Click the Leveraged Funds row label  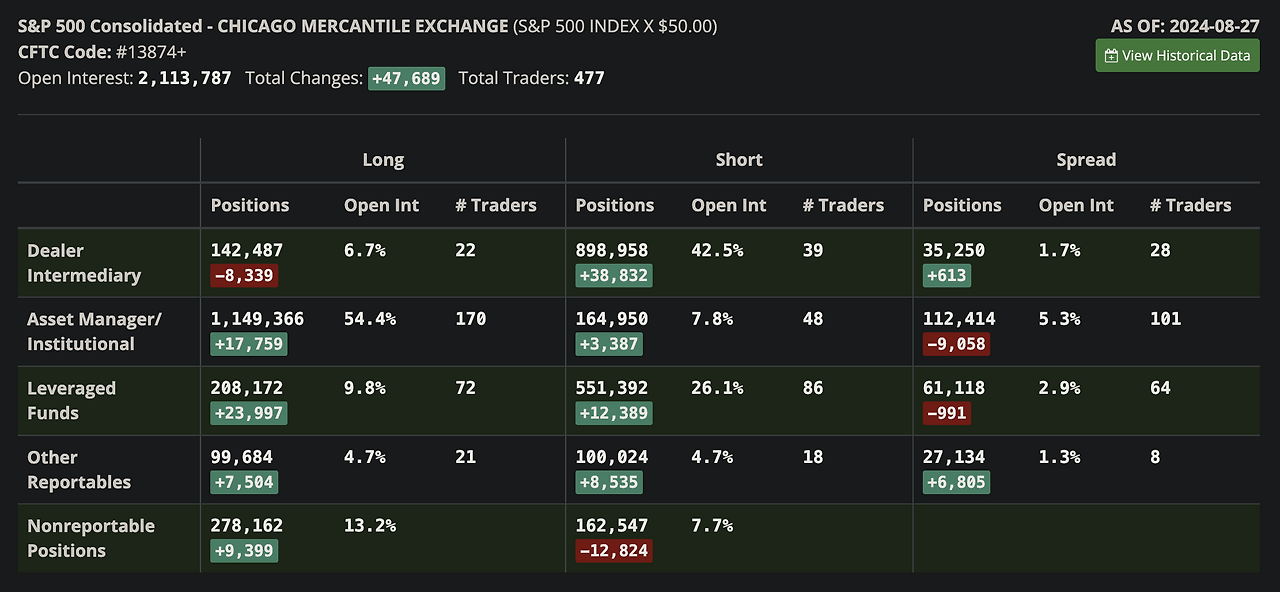72,401
